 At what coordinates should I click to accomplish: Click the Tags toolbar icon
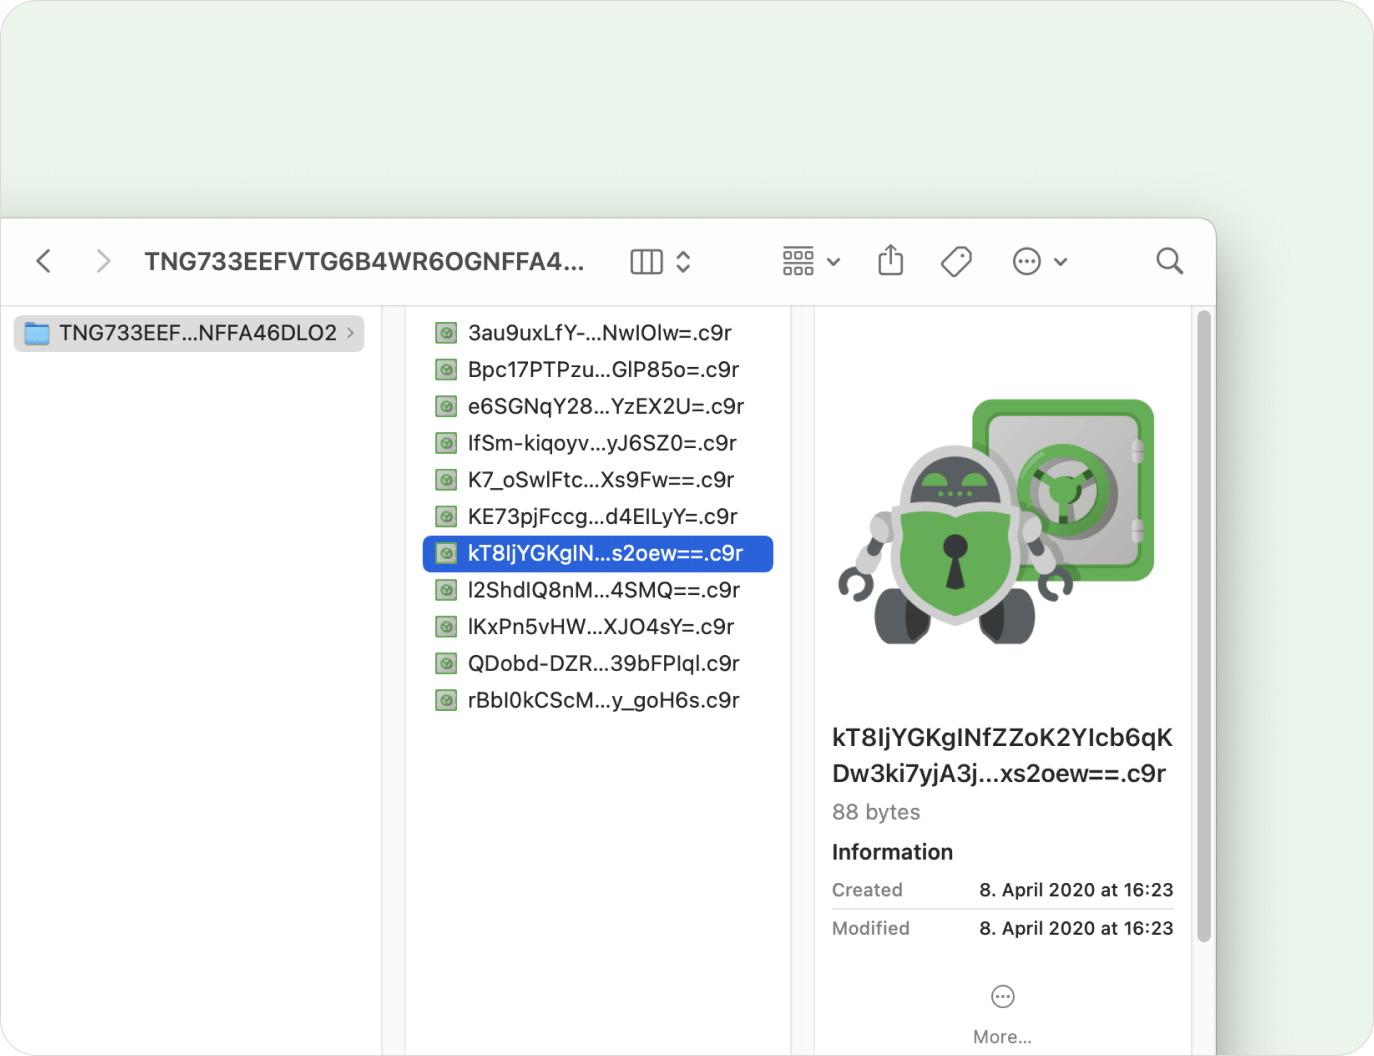956,262
